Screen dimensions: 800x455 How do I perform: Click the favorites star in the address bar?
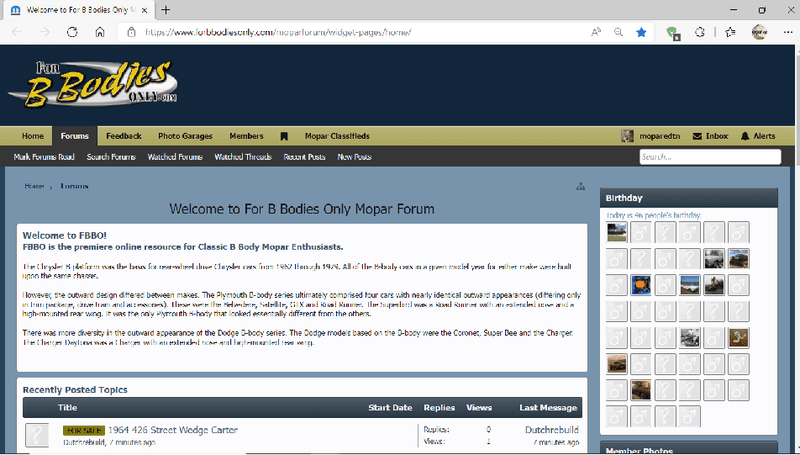(x=642, y=32)
